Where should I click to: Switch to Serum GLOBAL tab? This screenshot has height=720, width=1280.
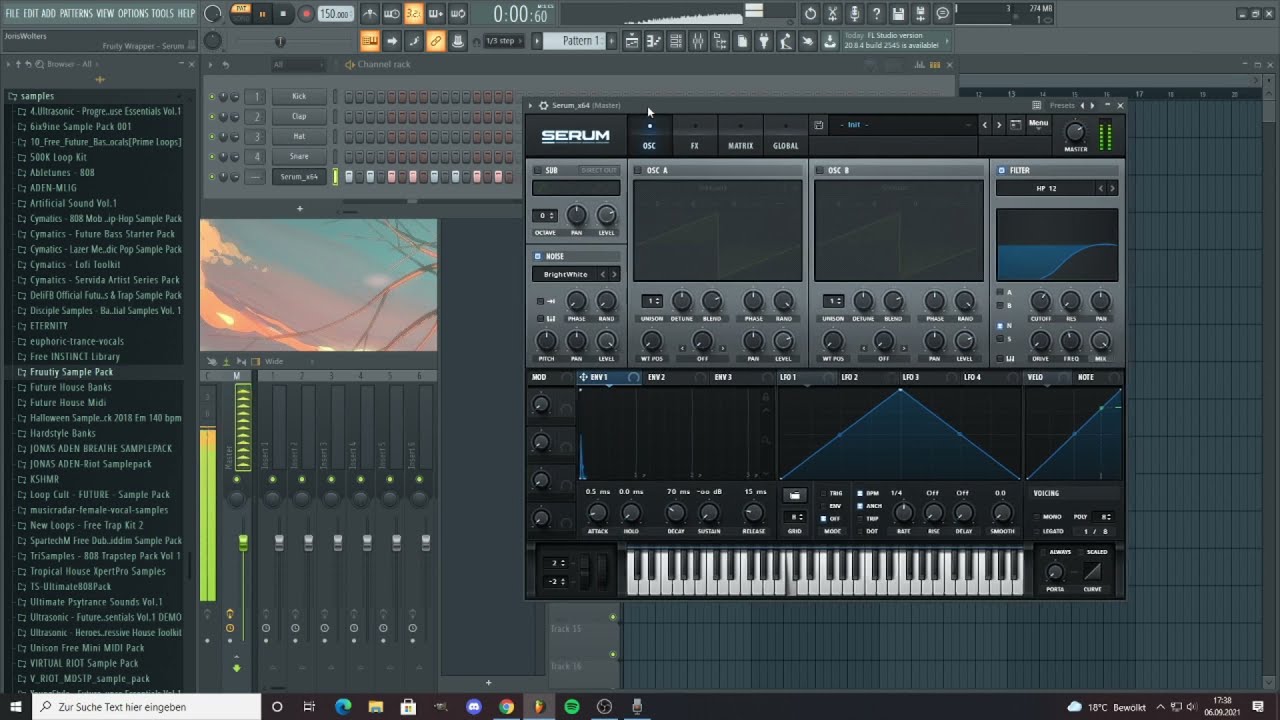coord(785,135)
